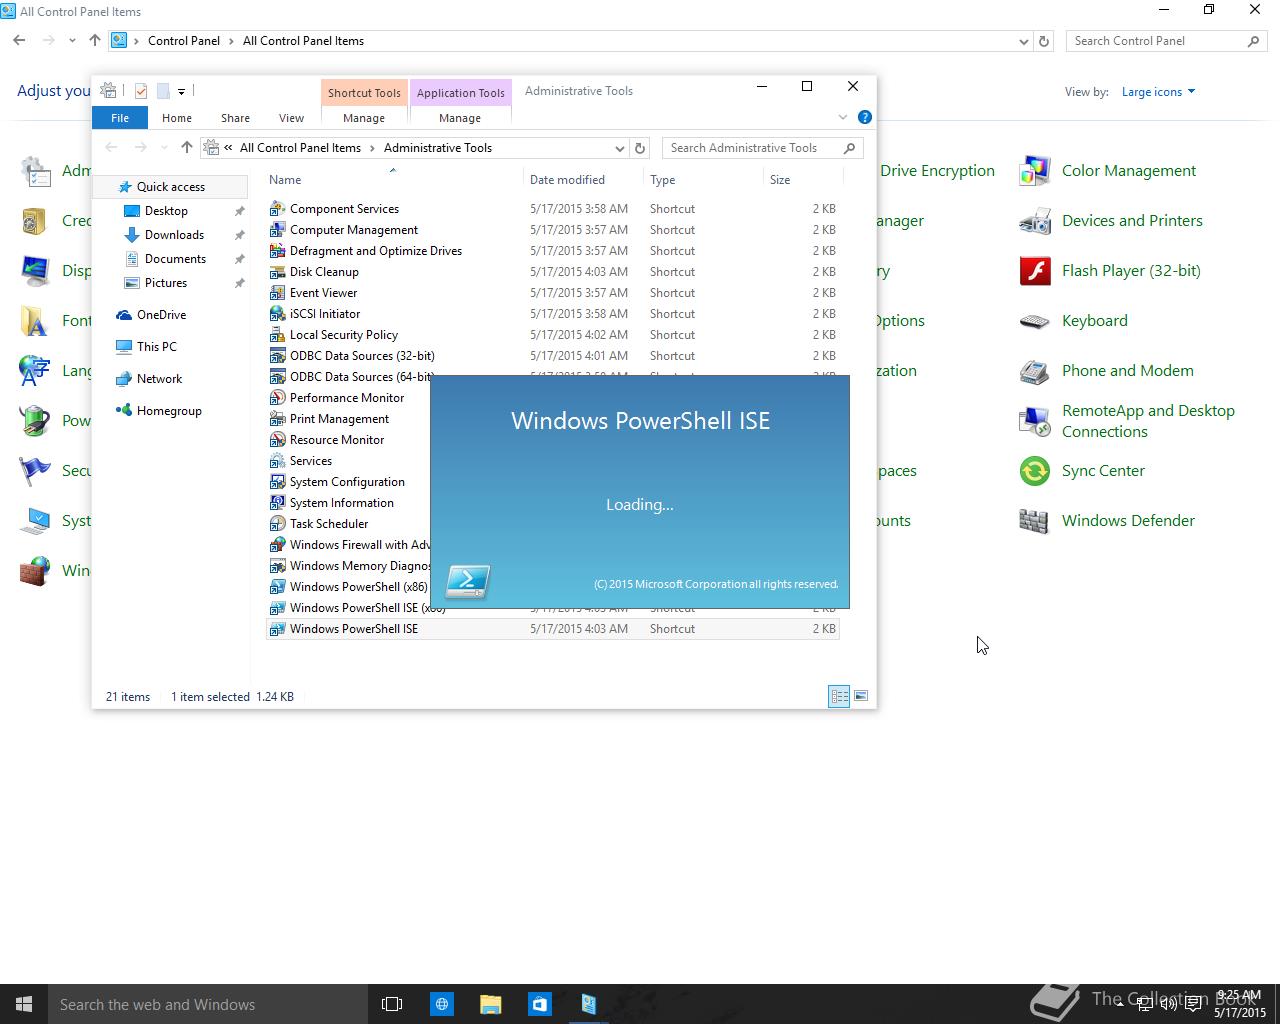Switch to details view icon
The height and width of the screenshot is (1024, 1280).
click(x=839, y=696)
